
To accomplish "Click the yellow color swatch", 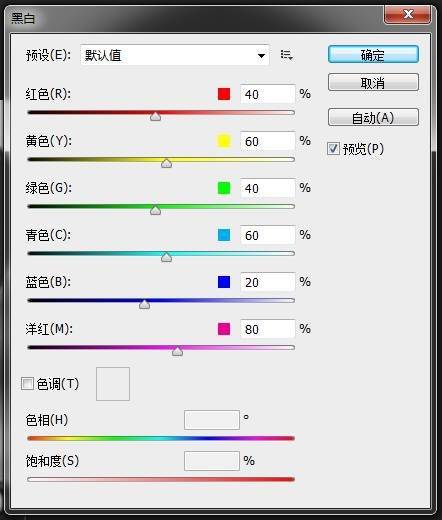I will pos(224,141).
